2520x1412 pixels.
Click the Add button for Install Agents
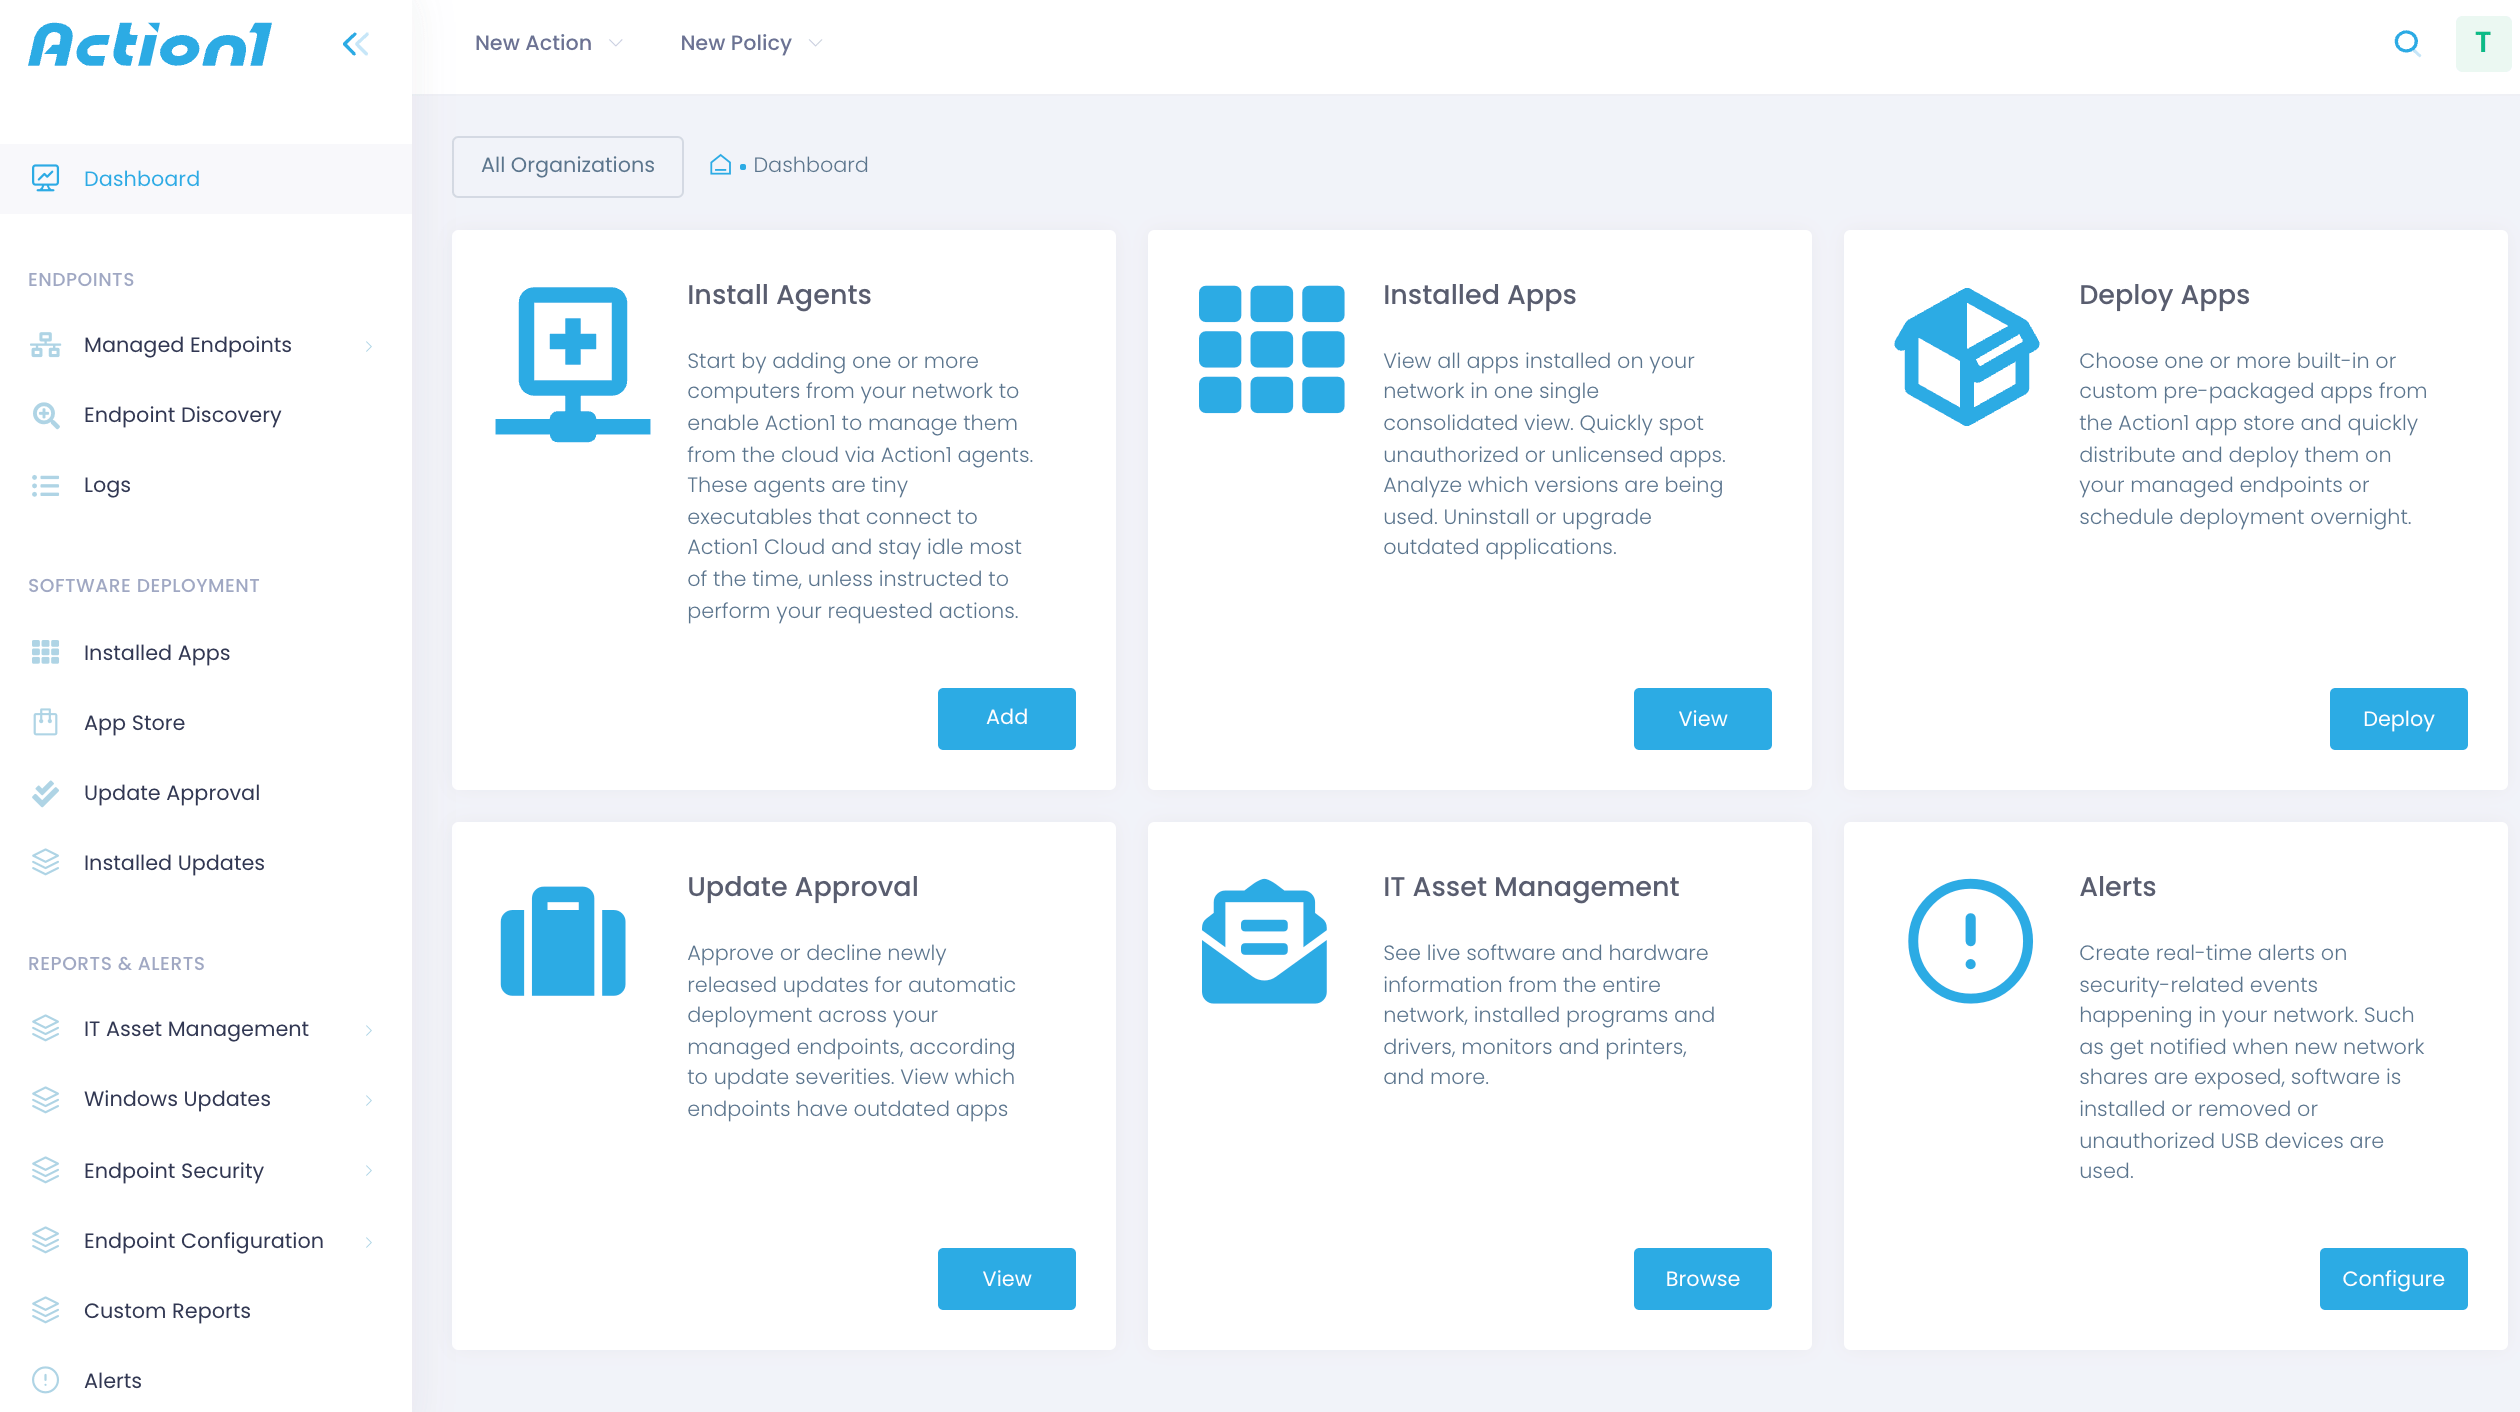coord(1007,716)
